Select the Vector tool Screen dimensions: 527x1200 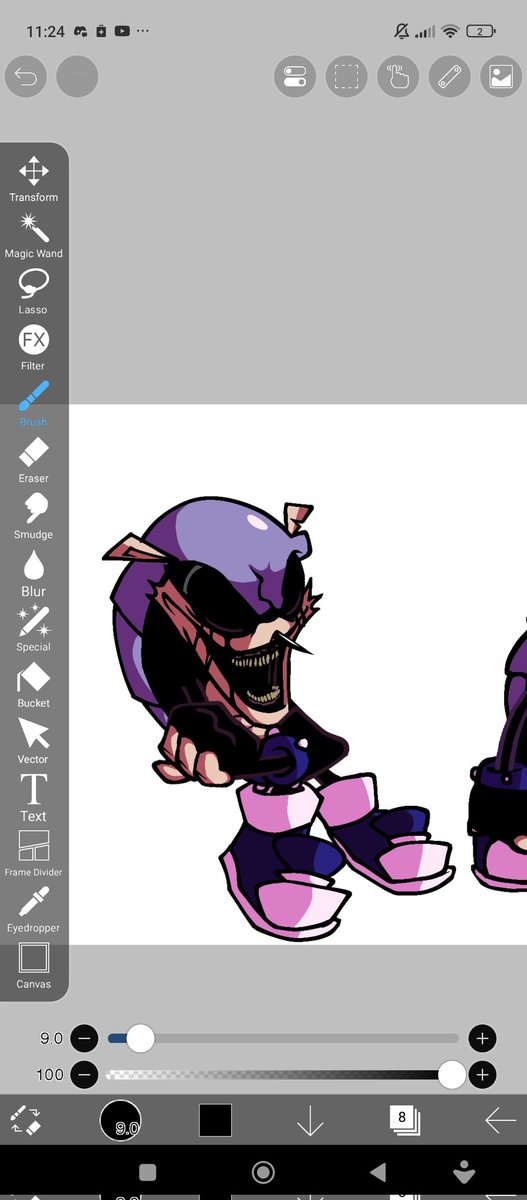(x=34, y=741)
